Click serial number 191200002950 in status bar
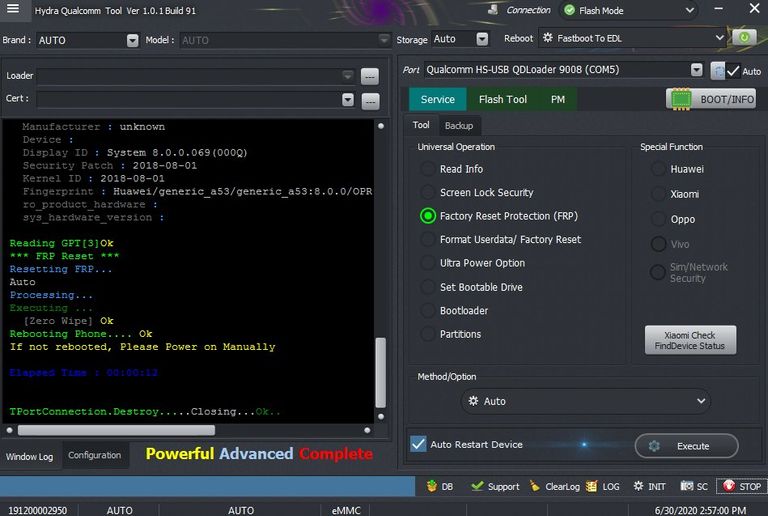Viewport: 768px width, 516px height. [38, 510]
